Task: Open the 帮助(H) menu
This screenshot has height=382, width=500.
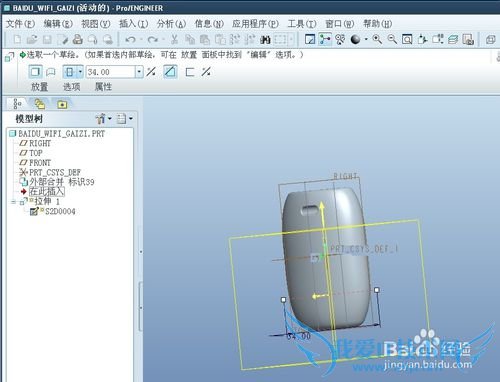Action: pyautogui.click(x=377, y=24)
